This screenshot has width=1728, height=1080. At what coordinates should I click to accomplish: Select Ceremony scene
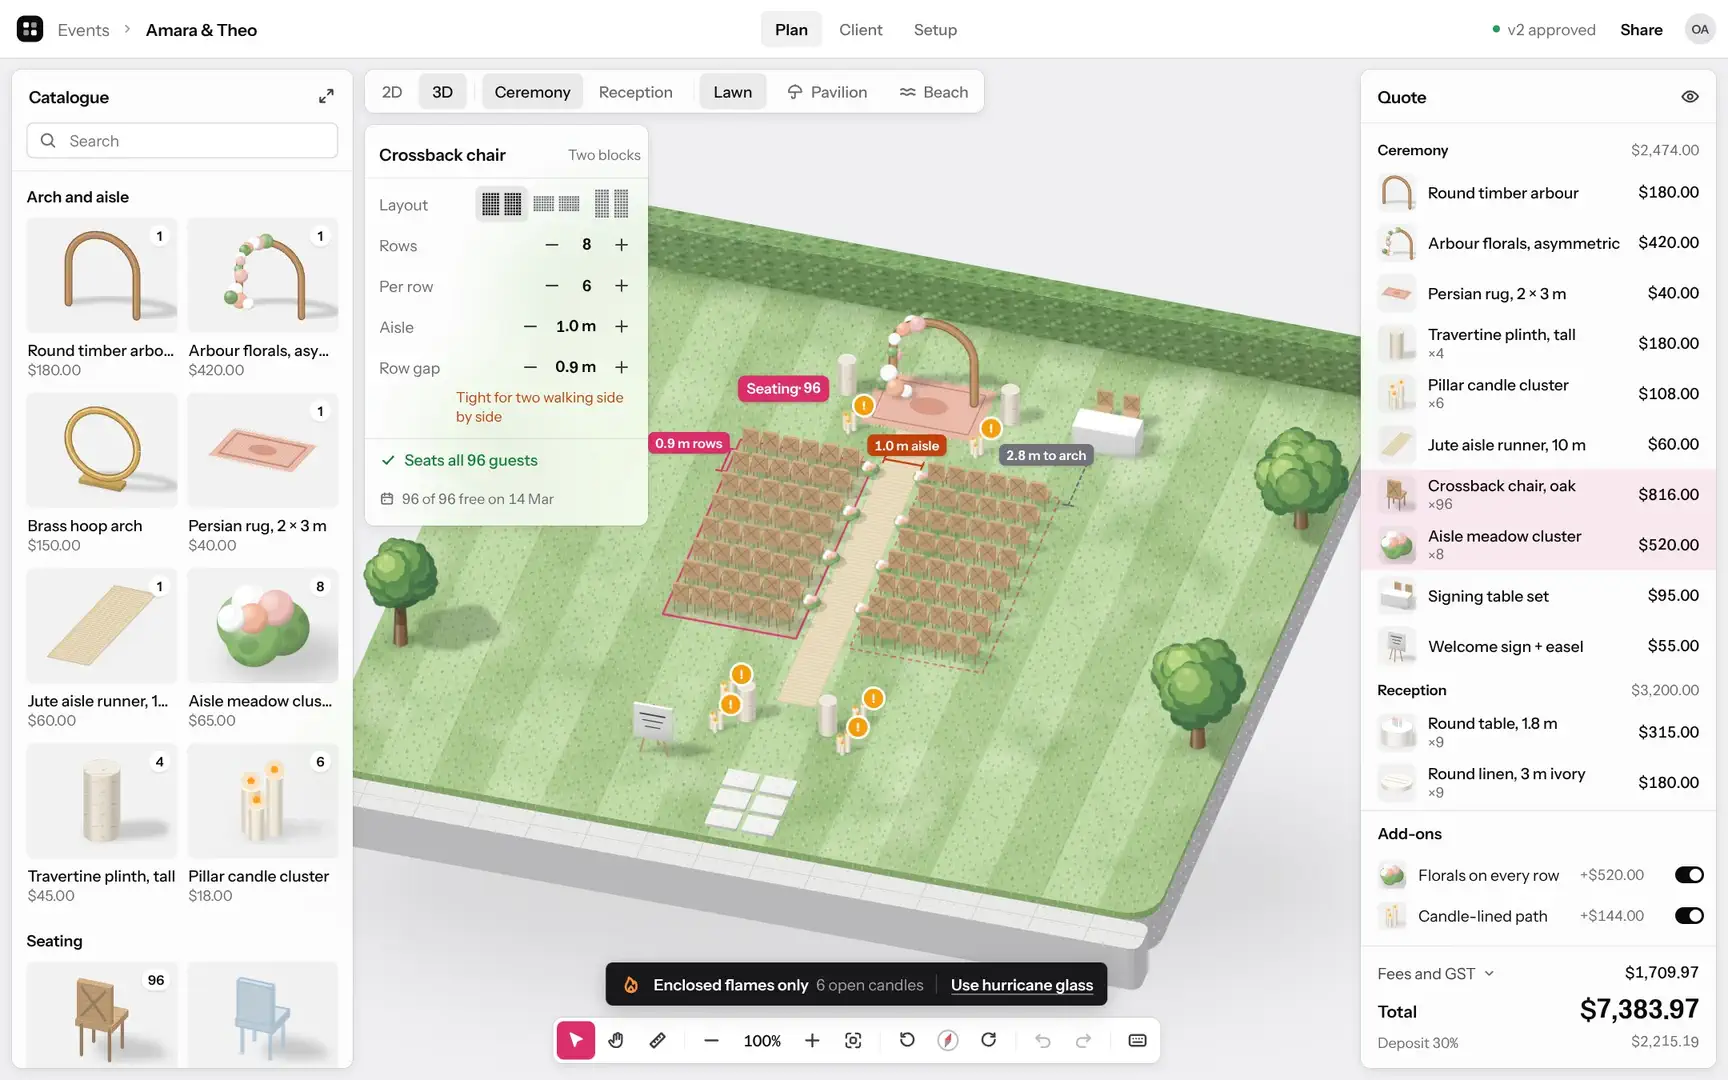[532, 92]
